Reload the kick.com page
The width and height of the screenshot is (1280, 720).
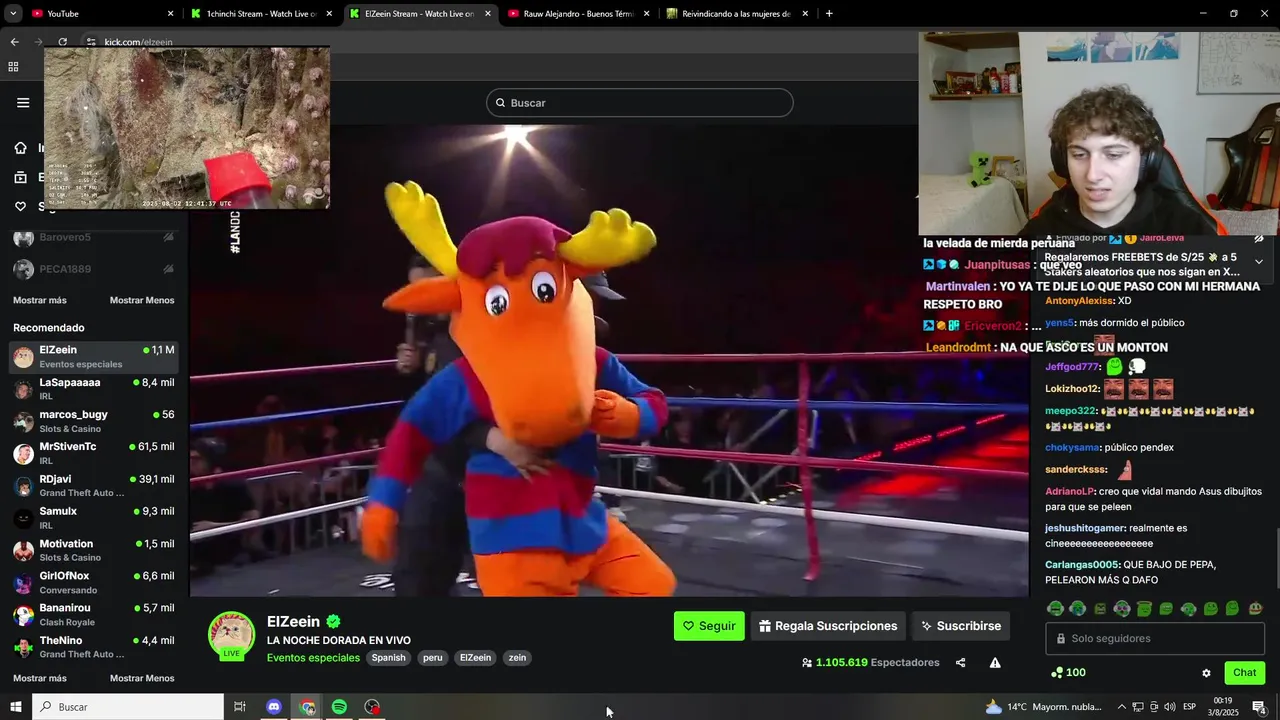(62, 42)
